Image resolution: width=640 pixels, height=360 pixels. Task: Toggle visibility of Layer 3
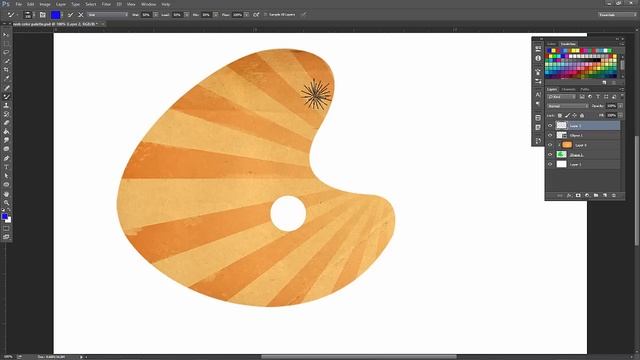coord(550,145)
